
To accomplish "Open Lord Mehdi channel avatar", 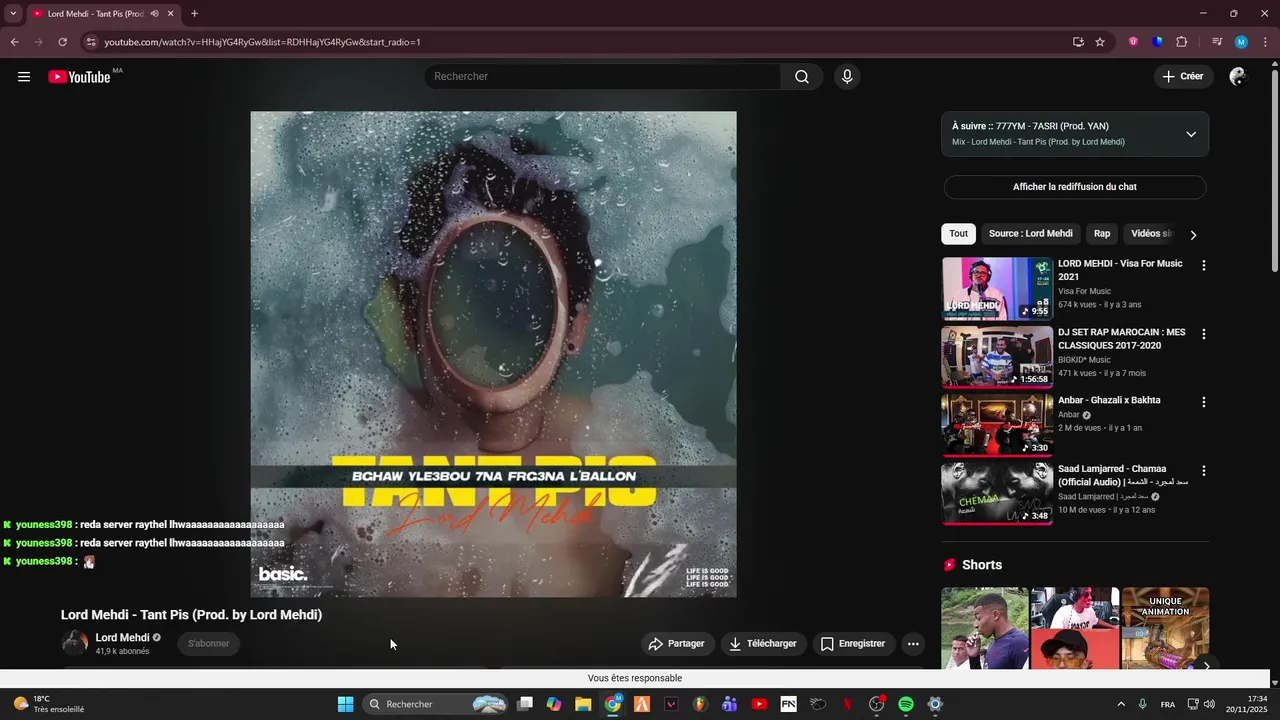I will coord(75,643).
